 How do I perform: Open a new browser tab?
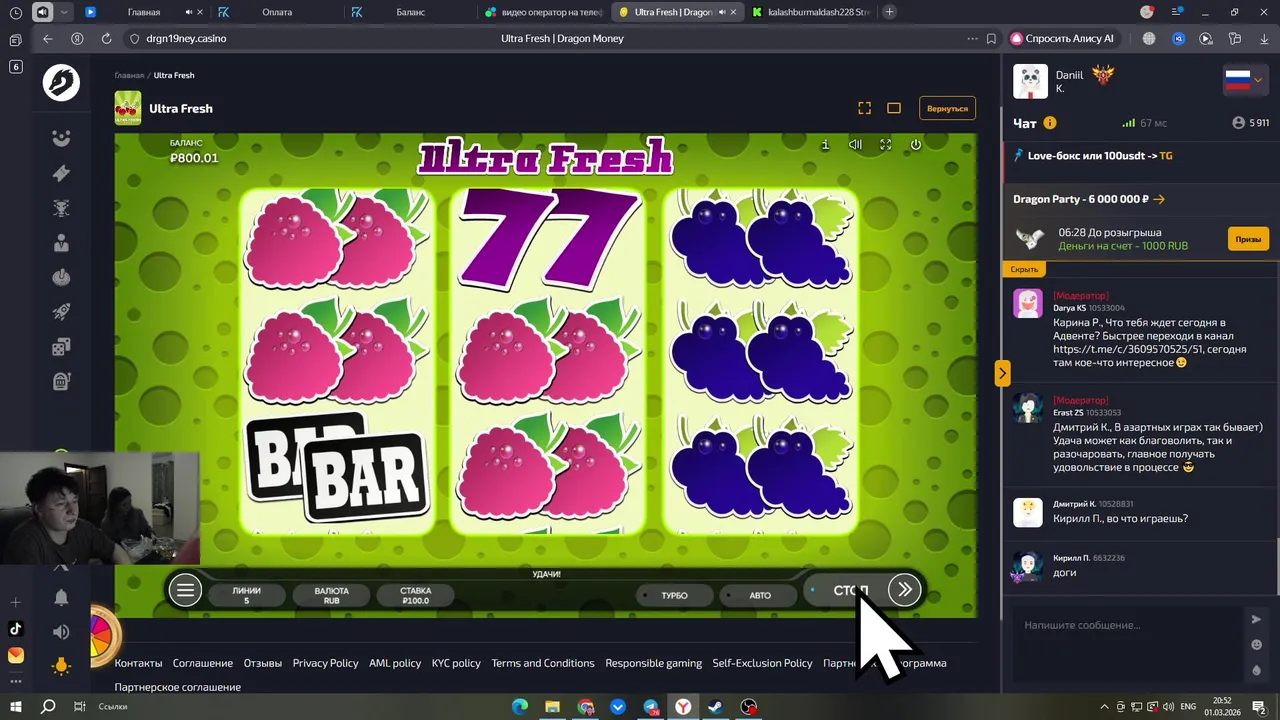pos(889,12)
